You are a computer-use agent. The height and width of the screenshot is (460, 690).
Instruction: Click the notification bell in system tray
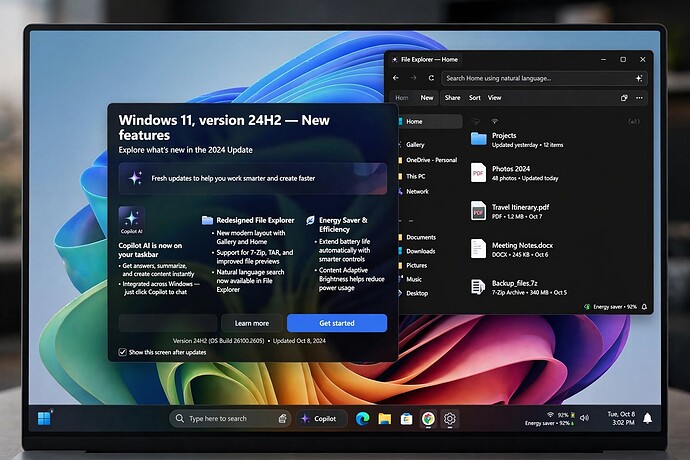pyautogui.click(x=647, y=418)
